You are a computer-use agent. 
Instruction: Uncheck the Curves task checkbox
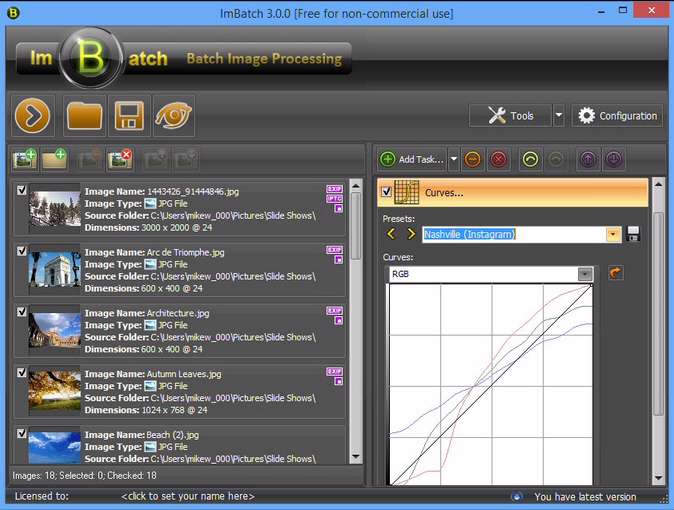point(386,192)
